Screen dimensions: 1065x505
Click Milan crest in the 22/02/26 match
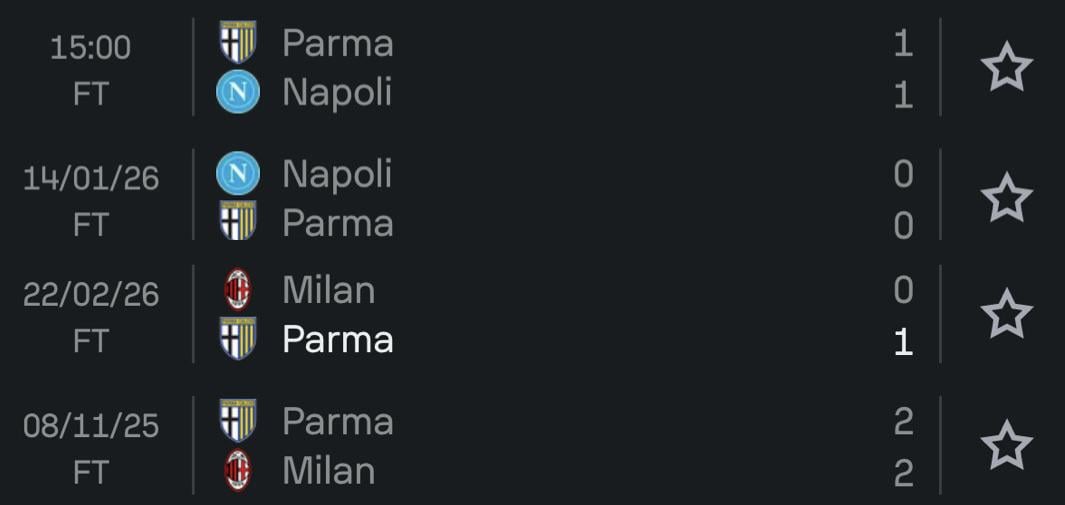coord(238,290)
